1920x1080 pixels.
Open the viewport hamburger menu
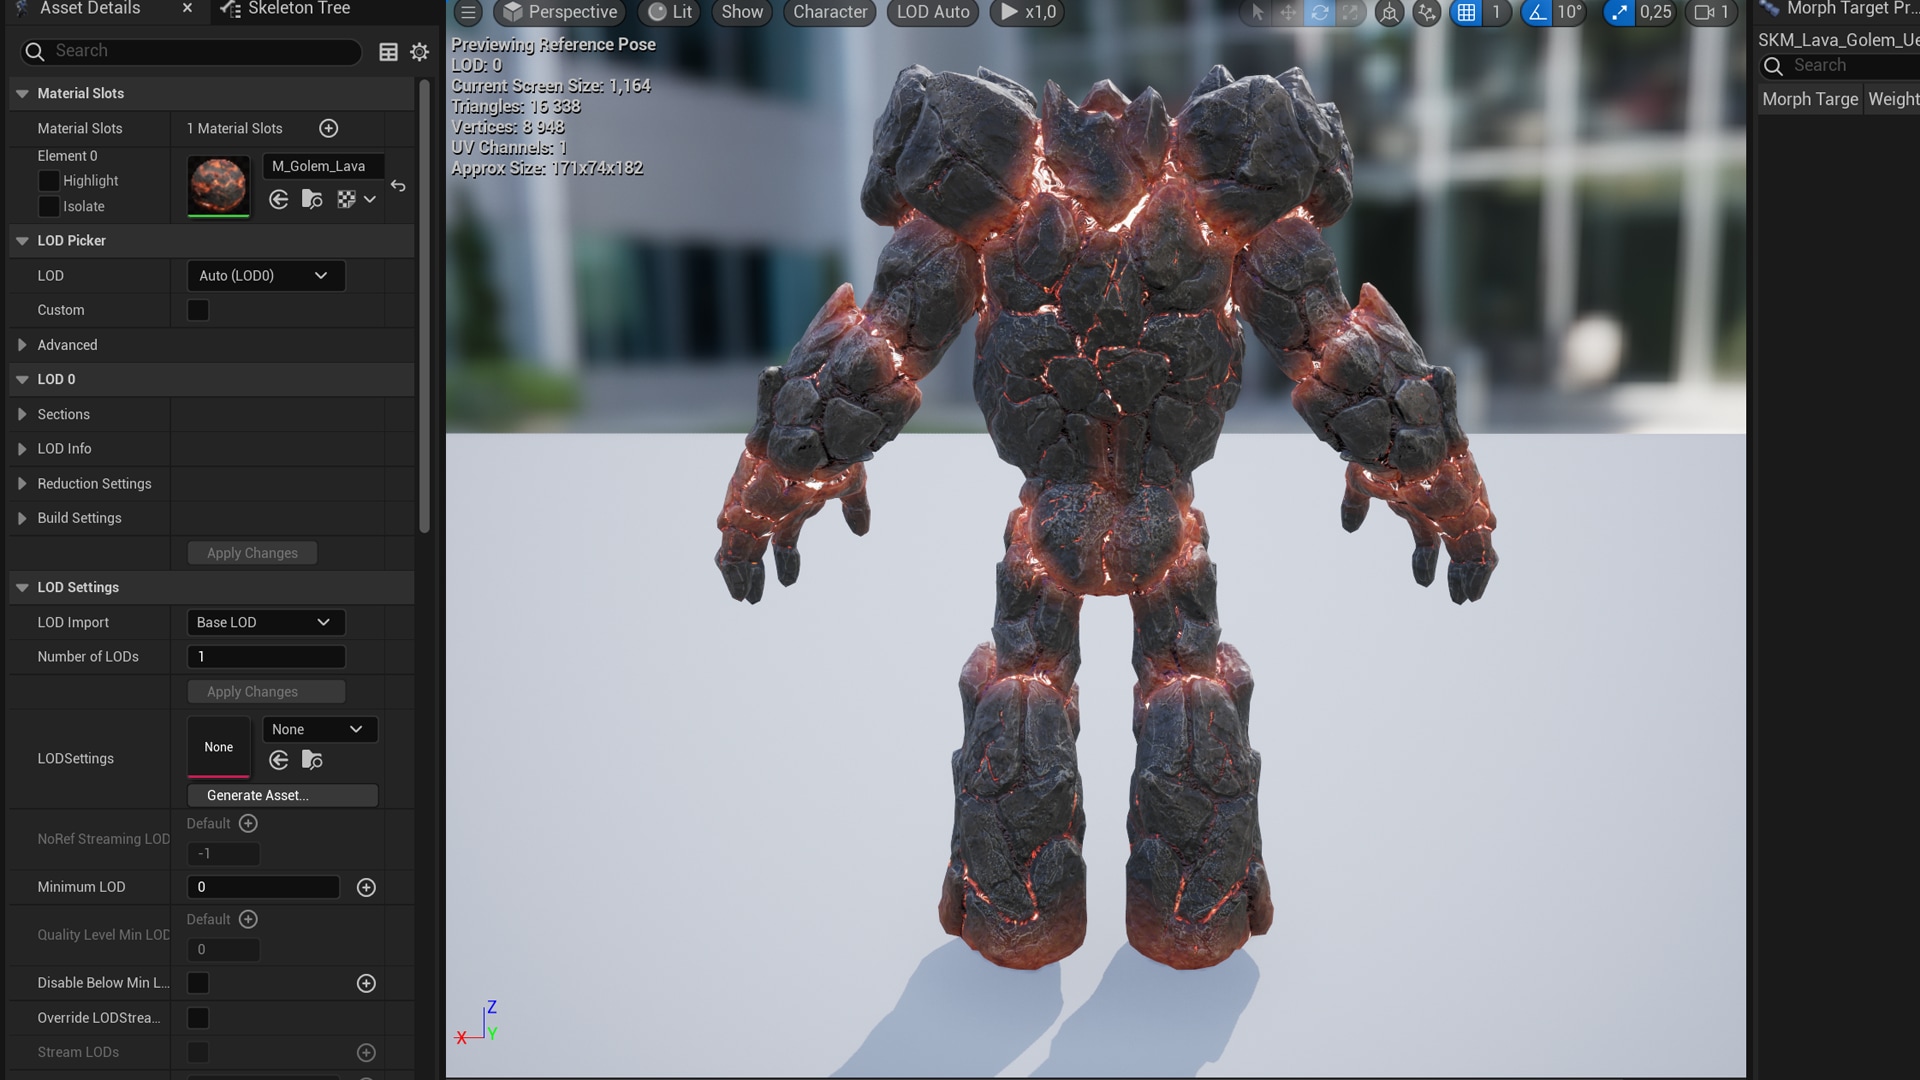pyautogui.click(x=467, y=13)
